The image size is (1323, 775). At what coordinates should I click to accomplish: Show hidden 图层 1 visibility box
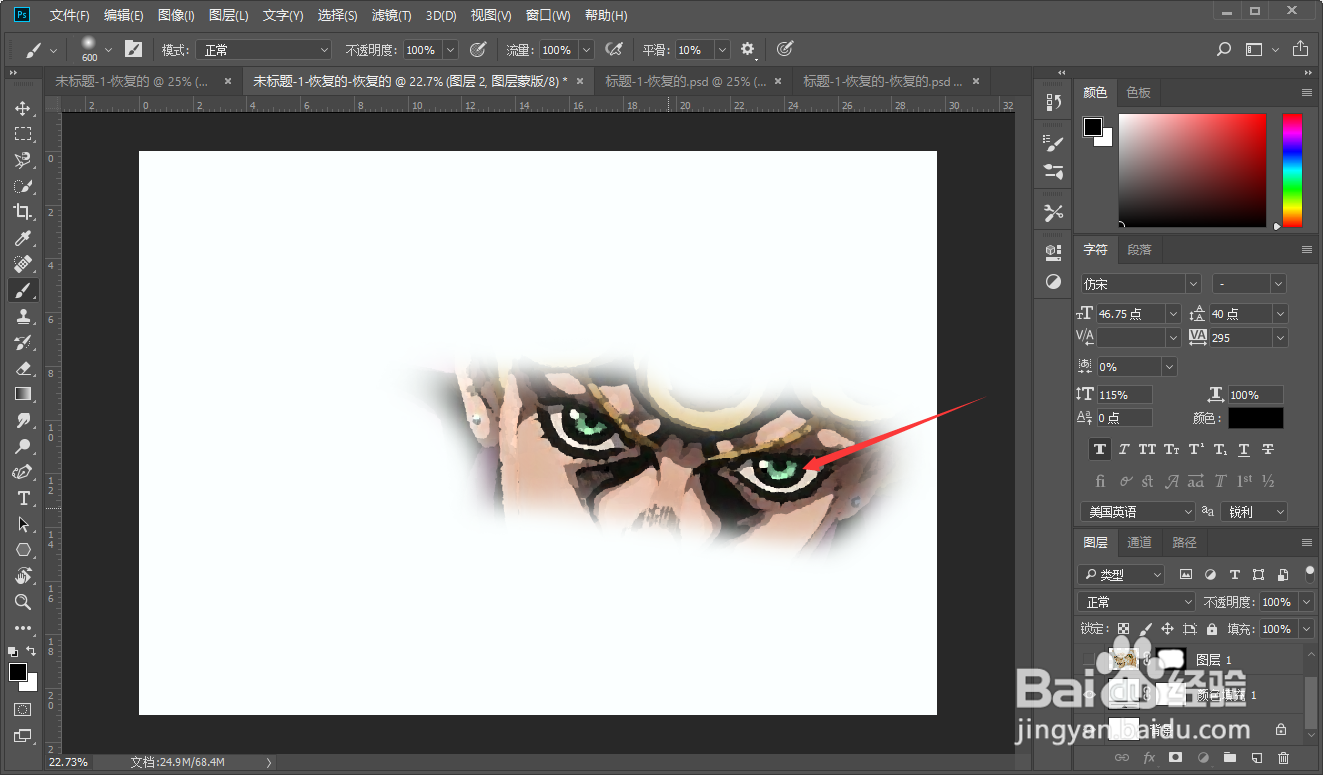click(x=1089, y=660)
